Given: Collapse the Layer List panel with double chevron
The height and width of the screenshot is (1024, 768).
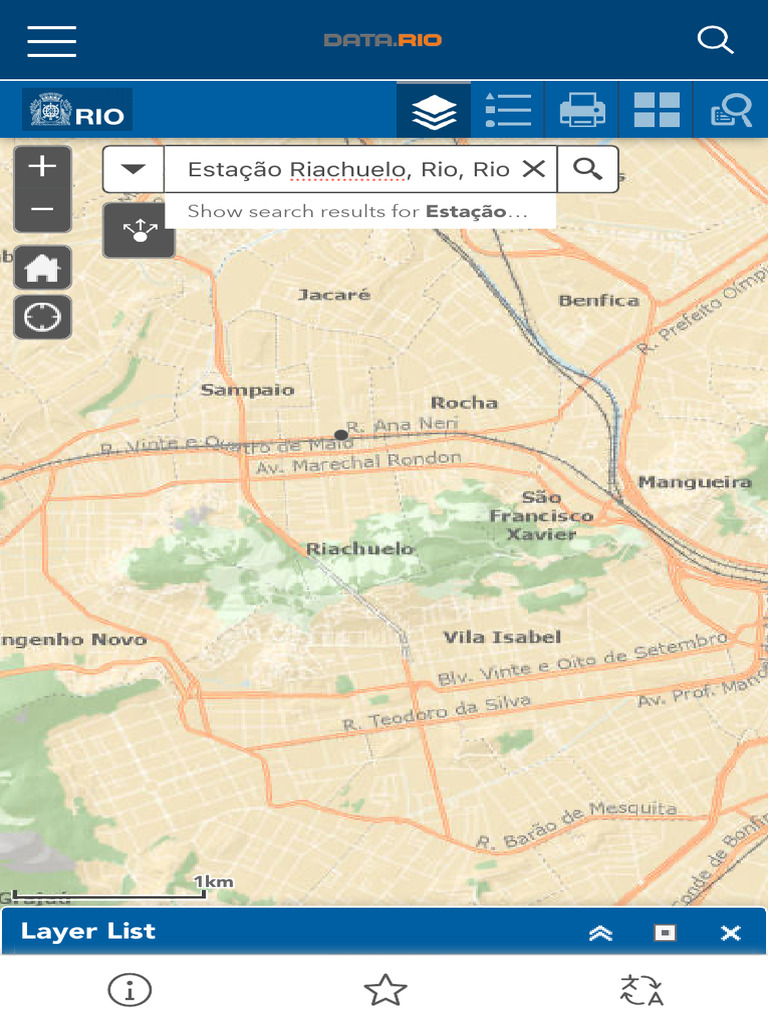Looking at the screenshot, I should (601, 933).
